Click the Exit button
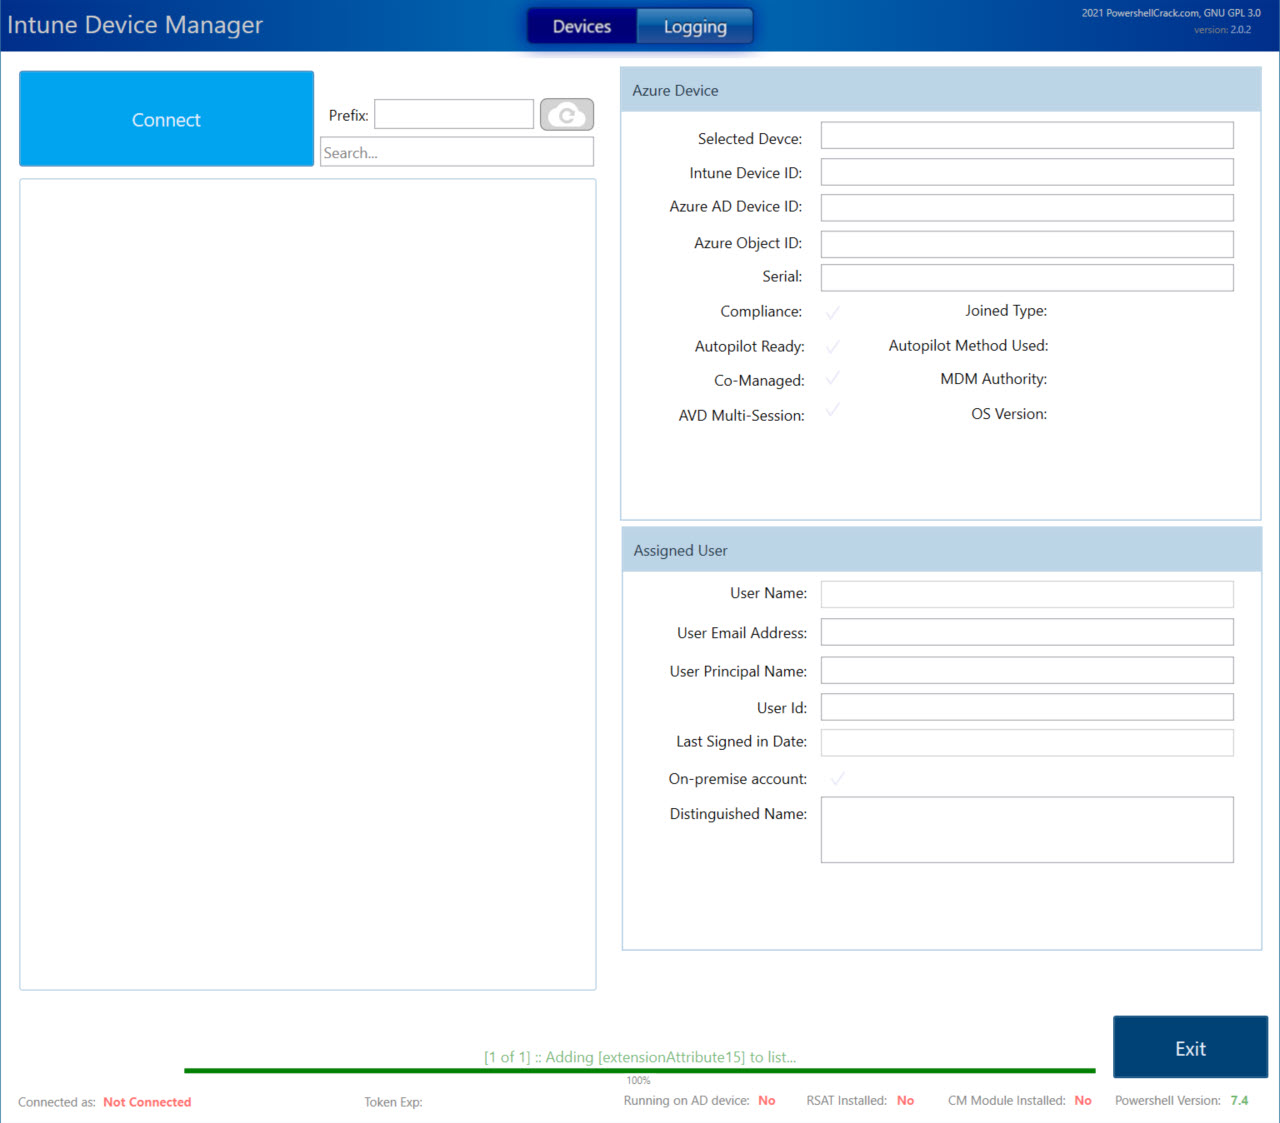This screenshot has height=1123, width=1280. (1190, 1048)
